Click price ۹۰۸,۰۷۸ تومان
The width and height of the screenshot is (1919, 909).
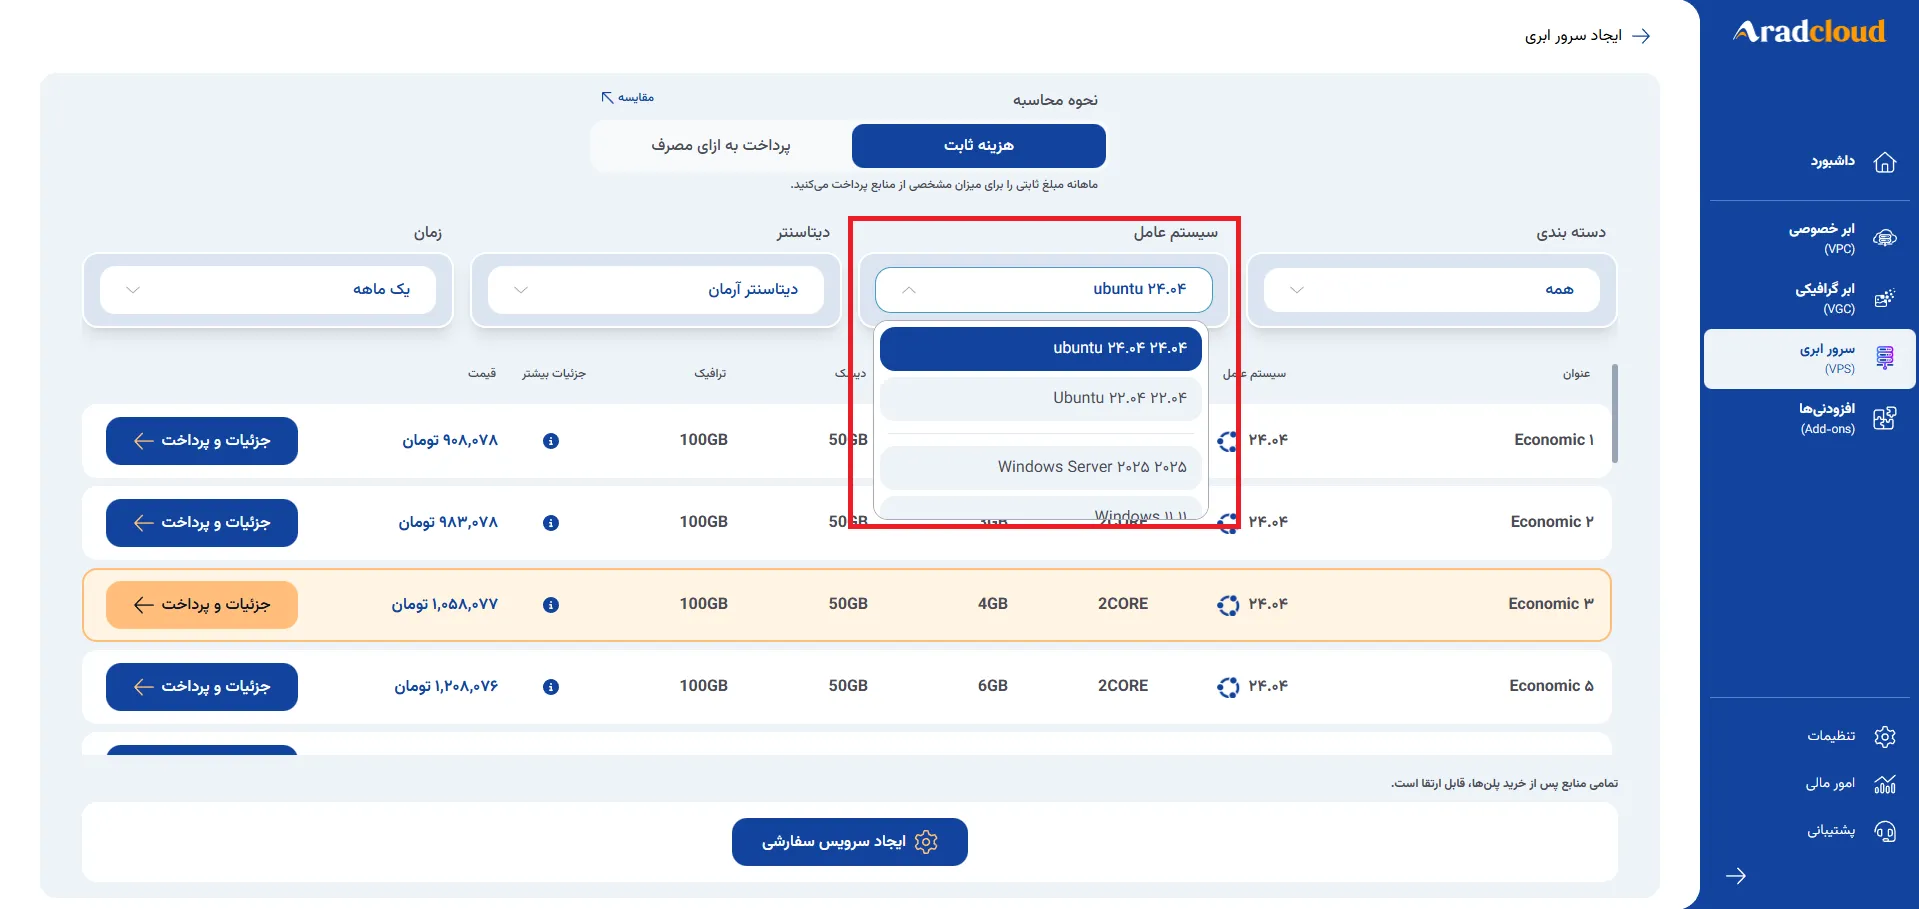click(x=450, y=441)
